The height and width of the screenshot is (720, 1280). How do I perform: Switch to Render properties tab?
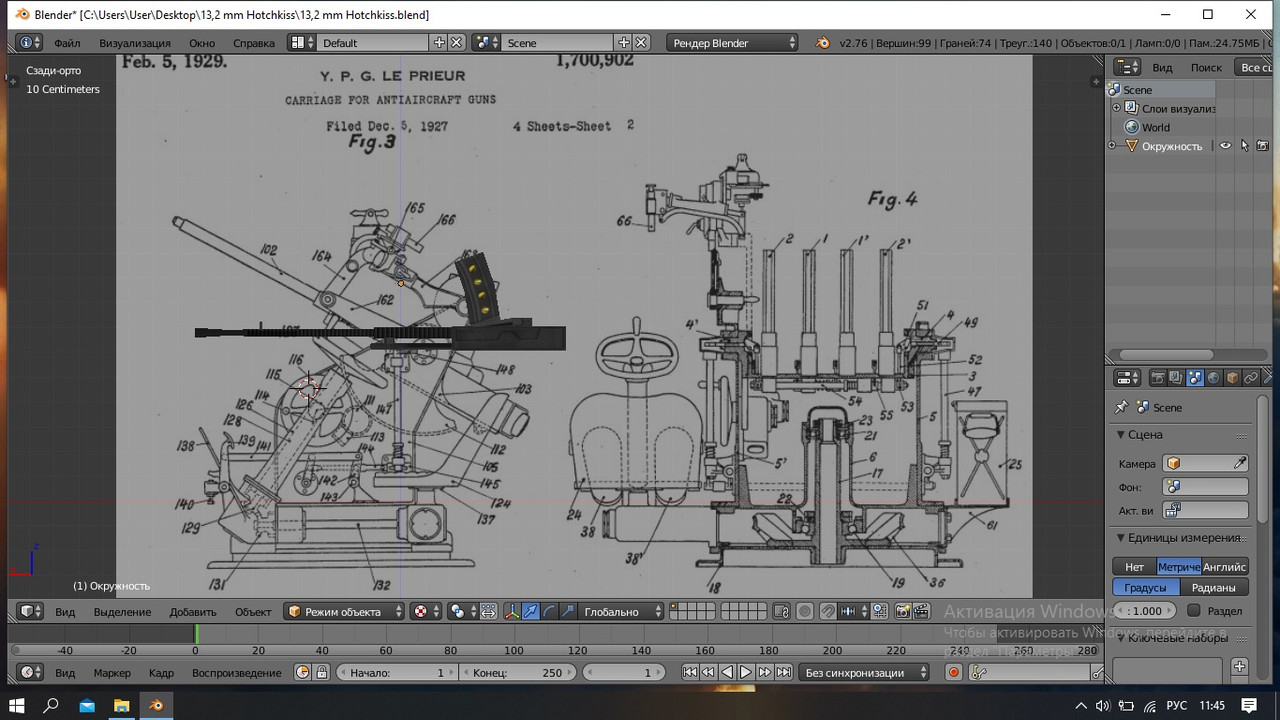coord(1158,378)
